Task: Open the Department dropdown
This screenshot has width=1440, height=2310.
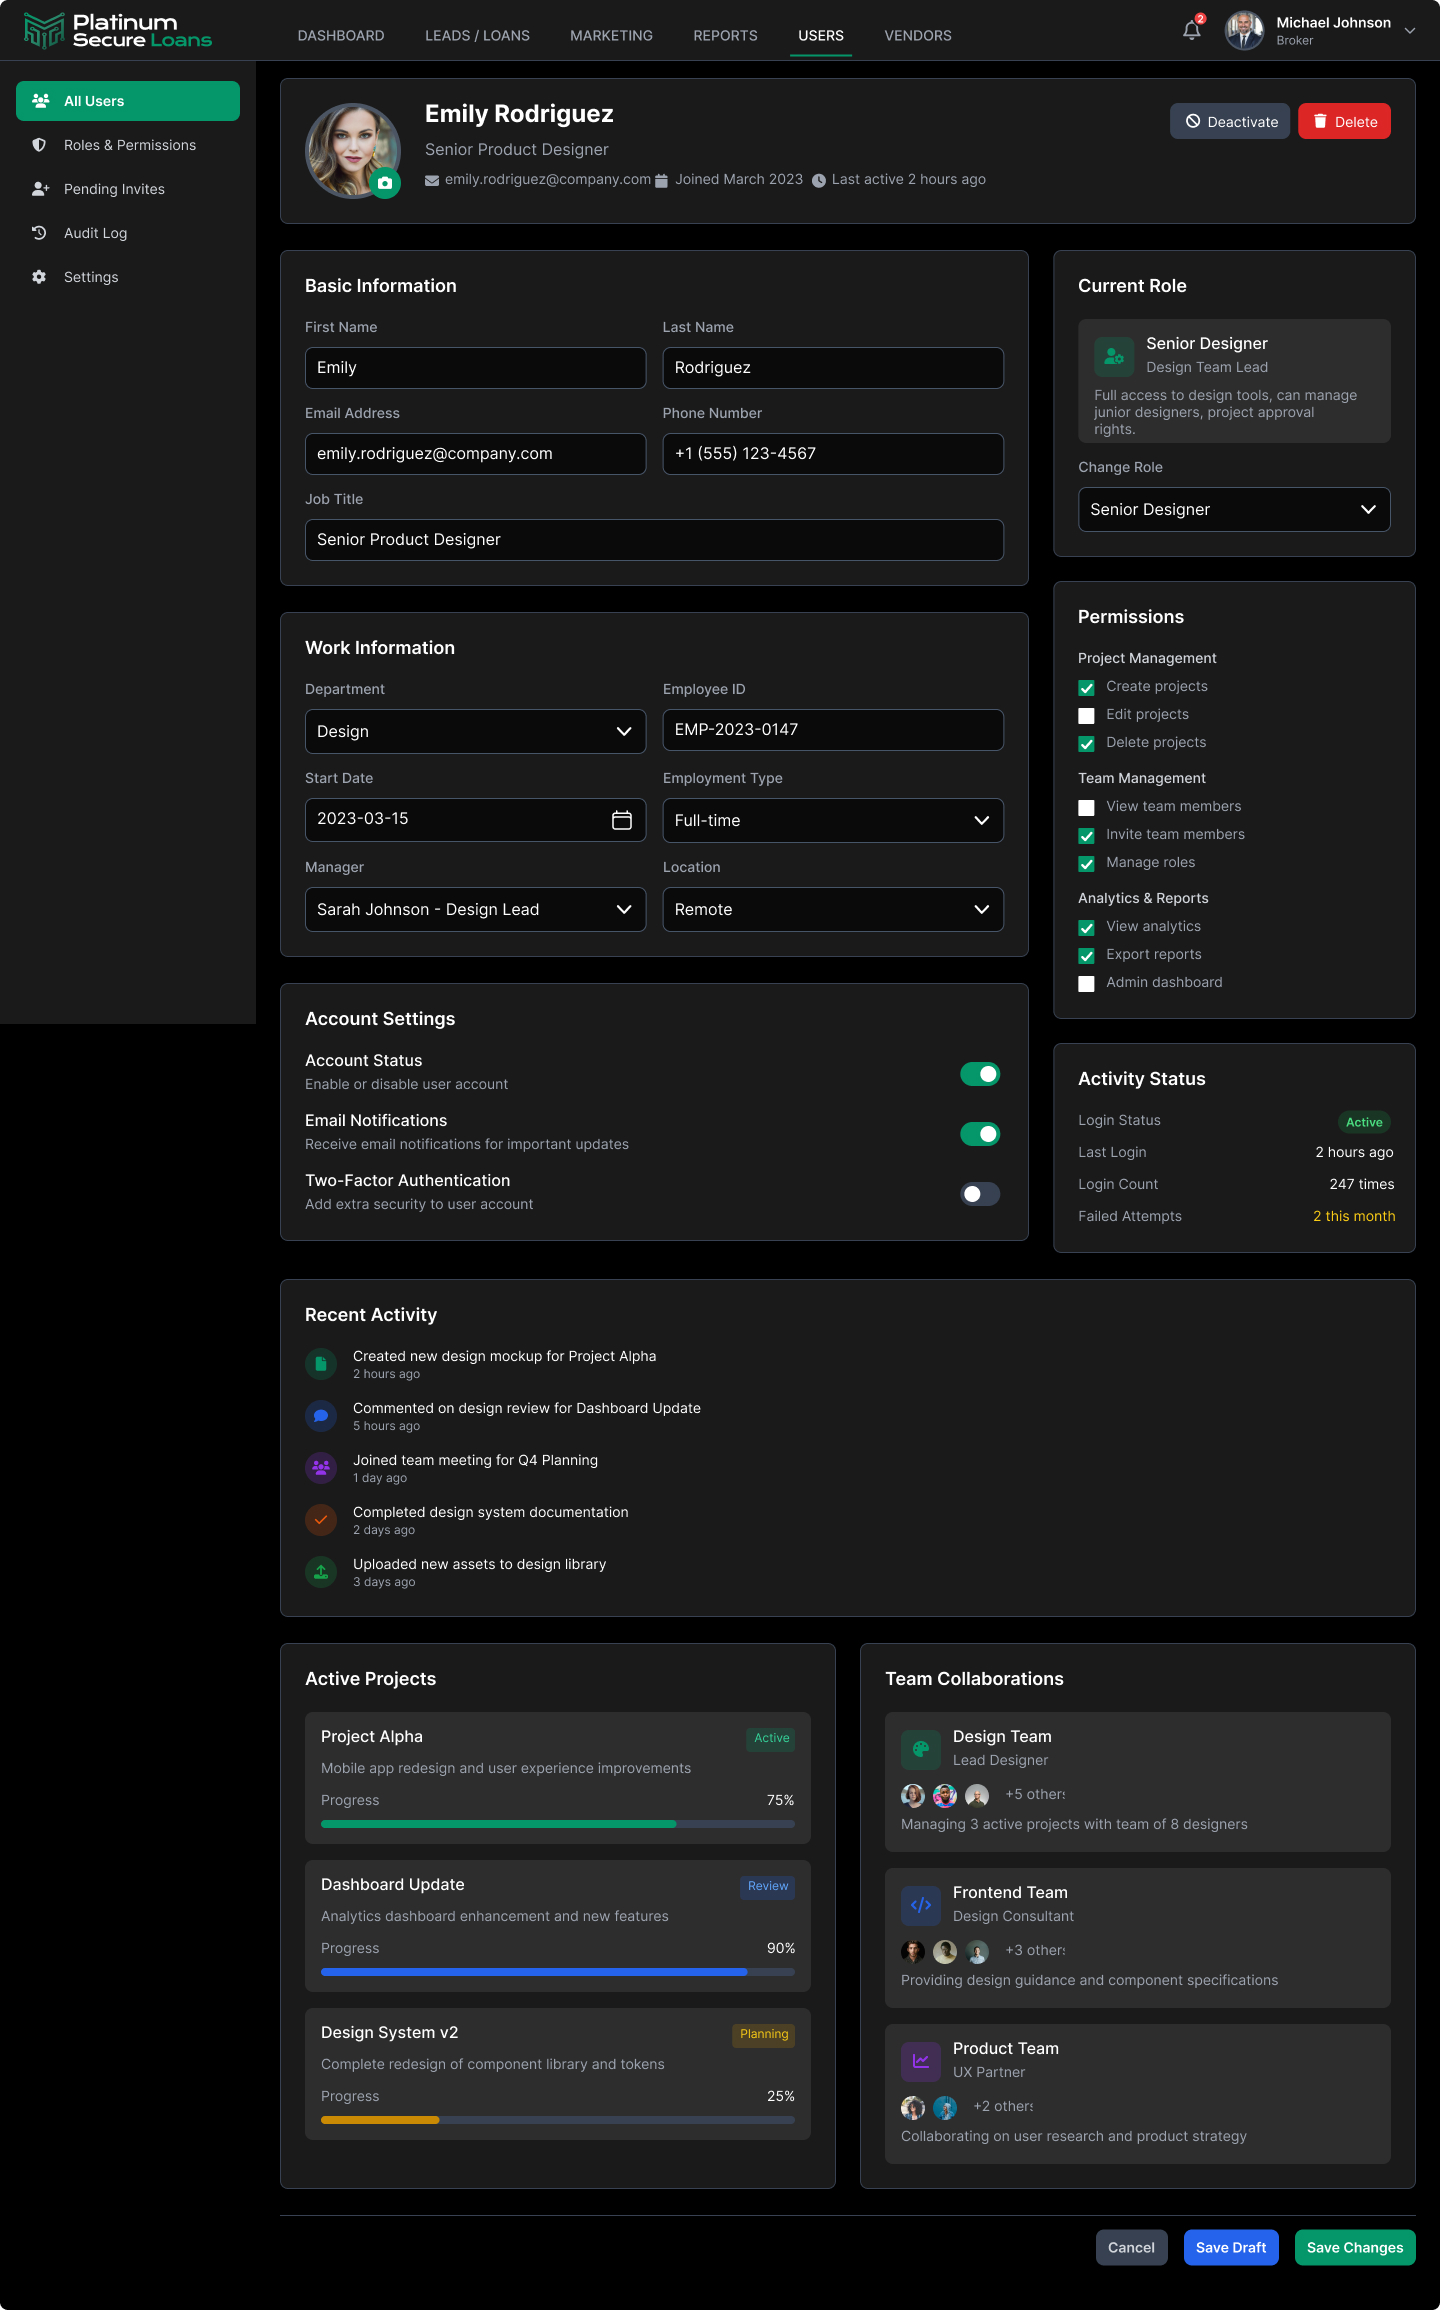Action: (475, 731)
